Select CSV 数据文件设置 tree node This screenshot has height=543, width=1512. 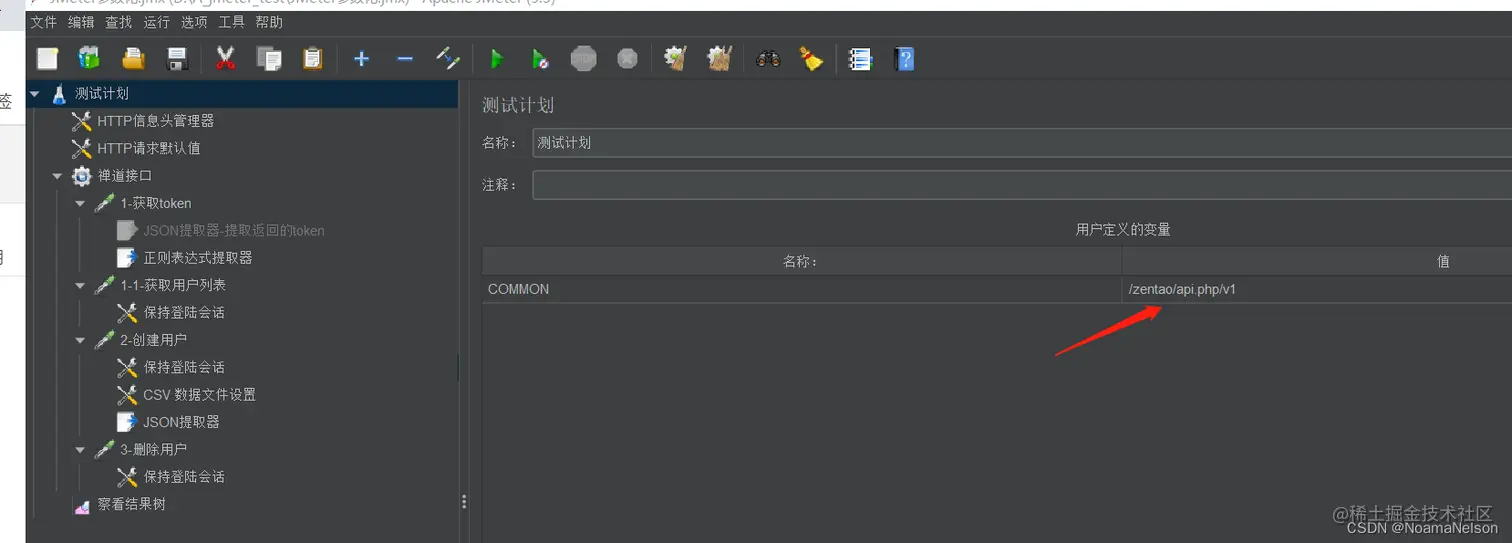click(x=200, y=395)
